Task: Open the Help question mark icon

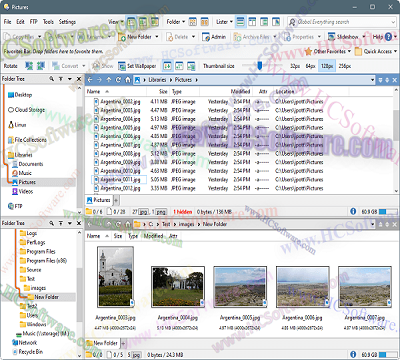Action: (388, 37)
